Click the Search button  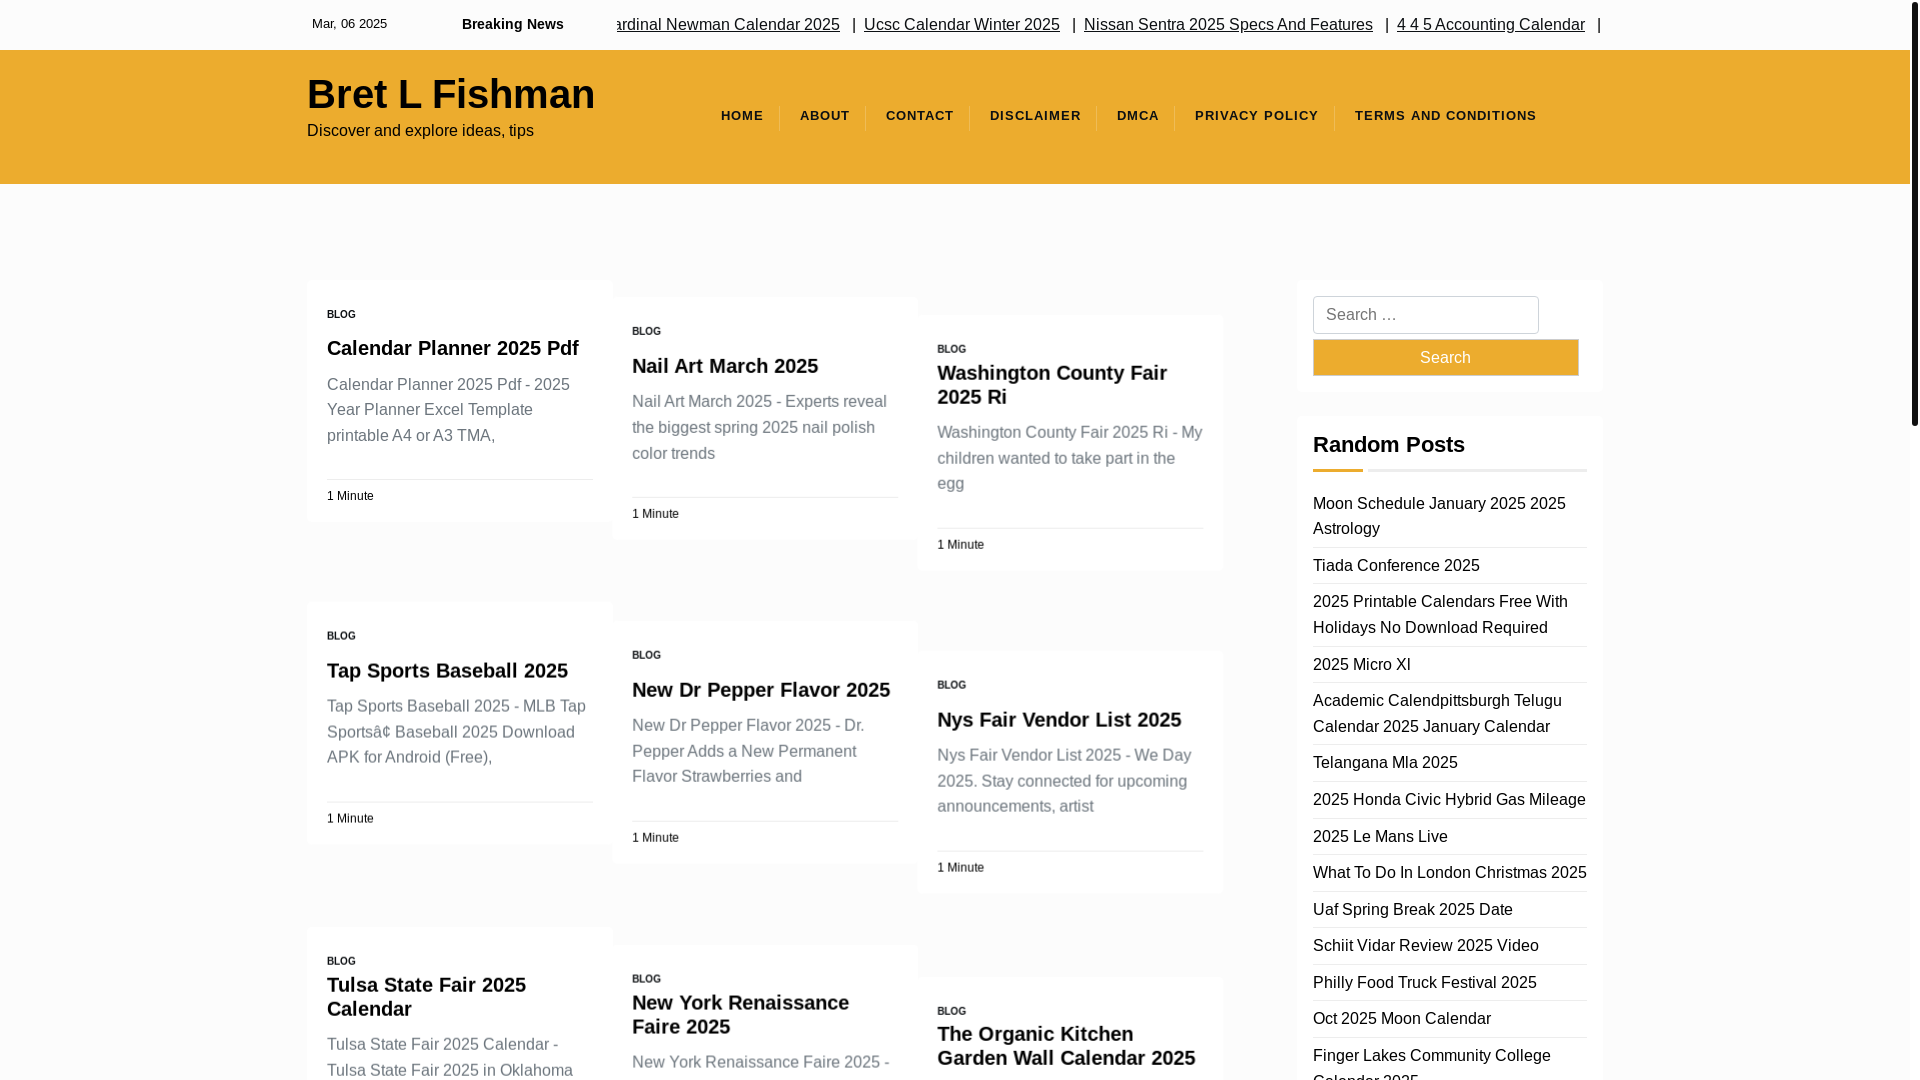tap(1445, 358)
